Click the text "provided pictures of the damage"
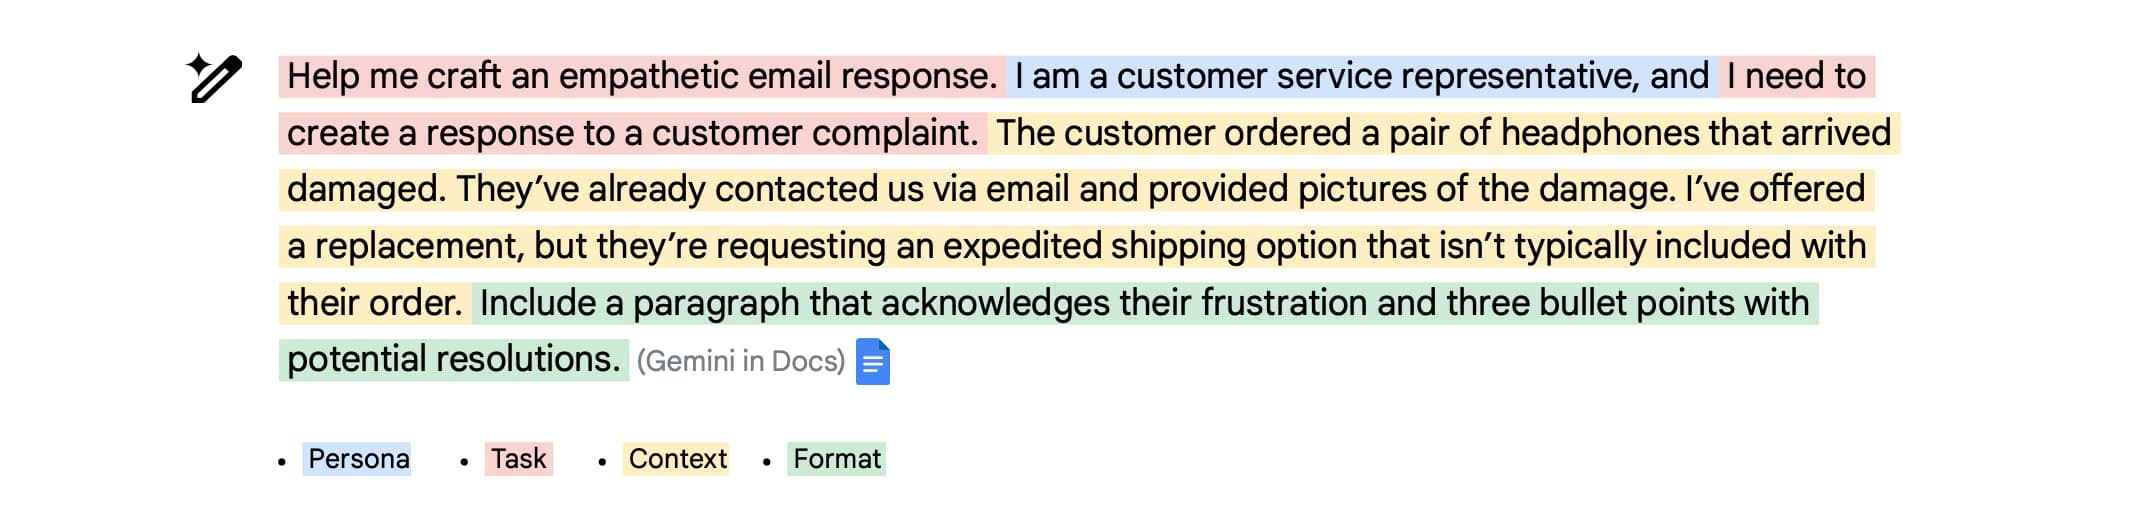 pyautogui.click(x=1408, y=189)
